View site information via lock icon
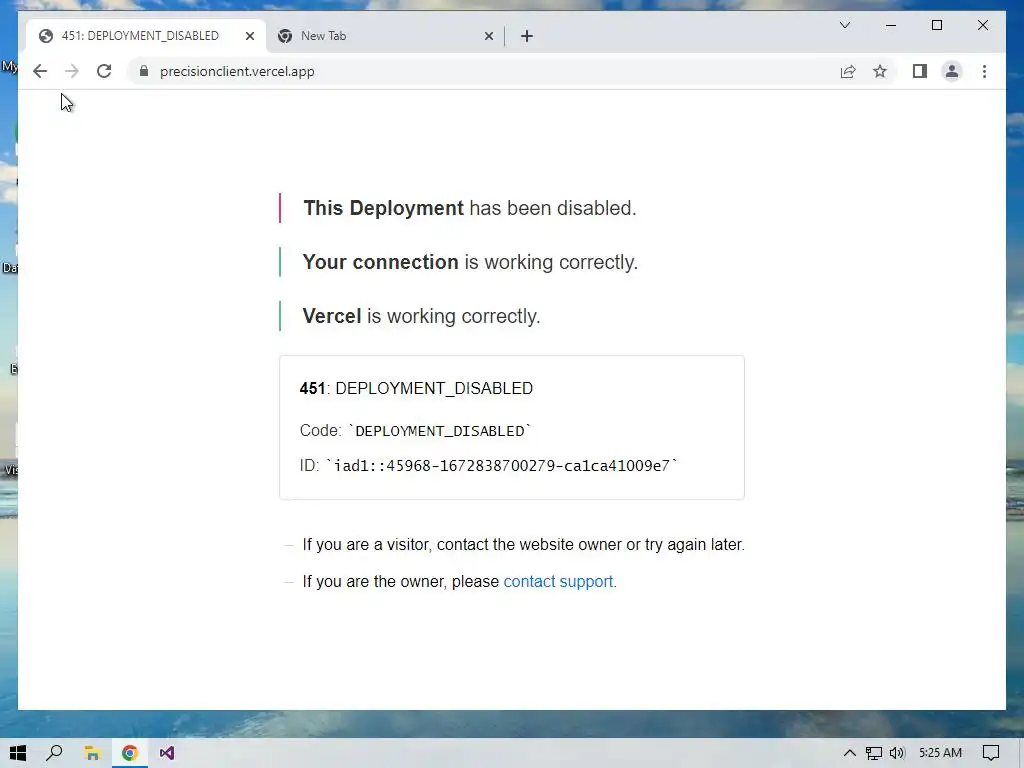Screen dimensions: 1024x768 (x=144, y=71)
